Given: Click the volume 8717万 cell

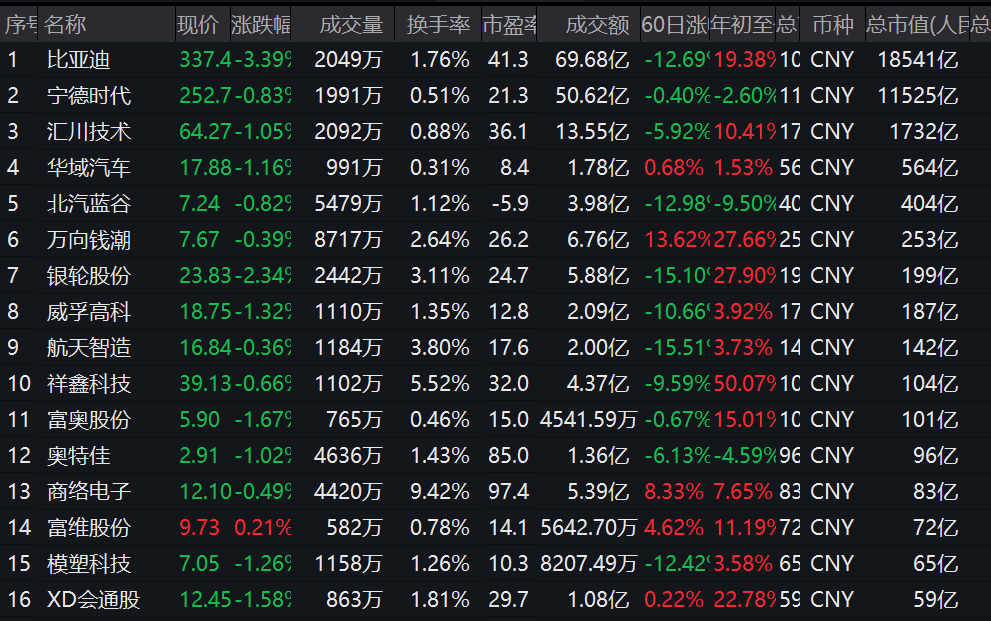Looking at the screenshot, I should 348,240.
